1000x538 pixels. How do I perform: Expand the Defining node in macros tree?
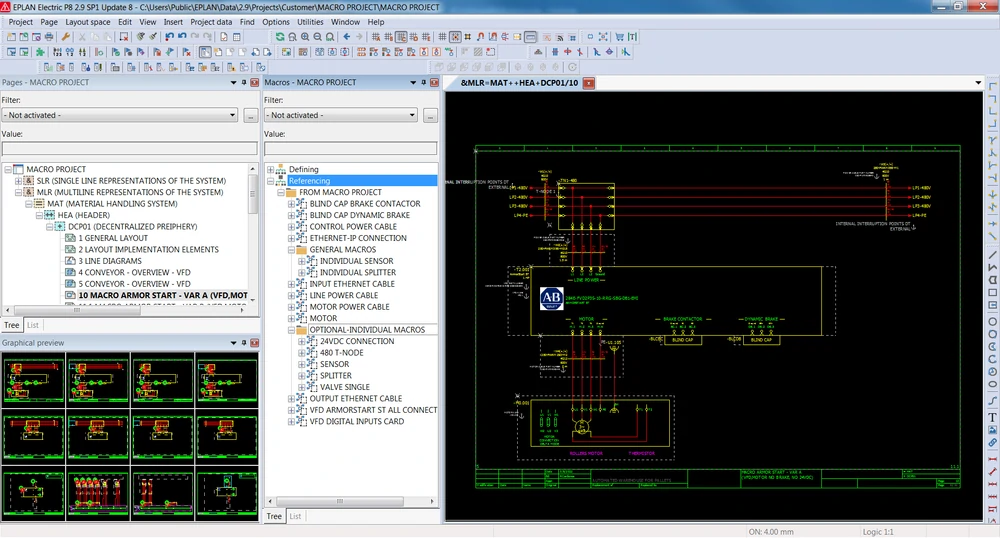[x=270, y=170]
